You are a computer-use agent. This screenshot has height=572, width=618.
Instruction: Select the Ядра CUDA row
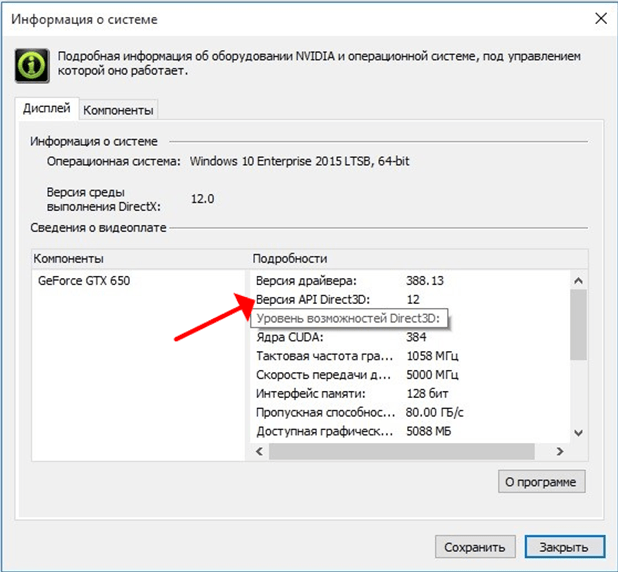tap(410, 337)
